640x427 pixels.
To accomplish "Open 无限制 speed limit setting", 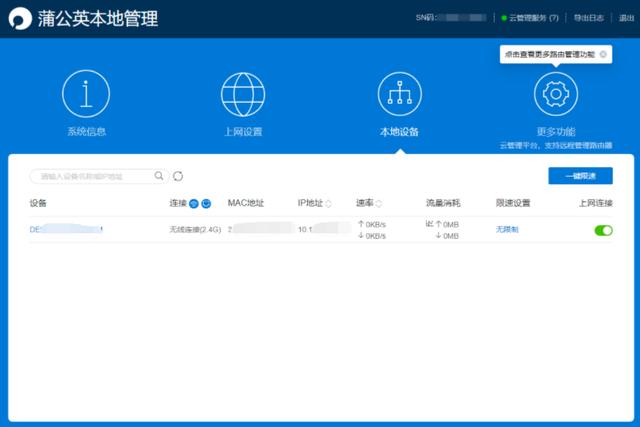I will [x=507, y=229].
